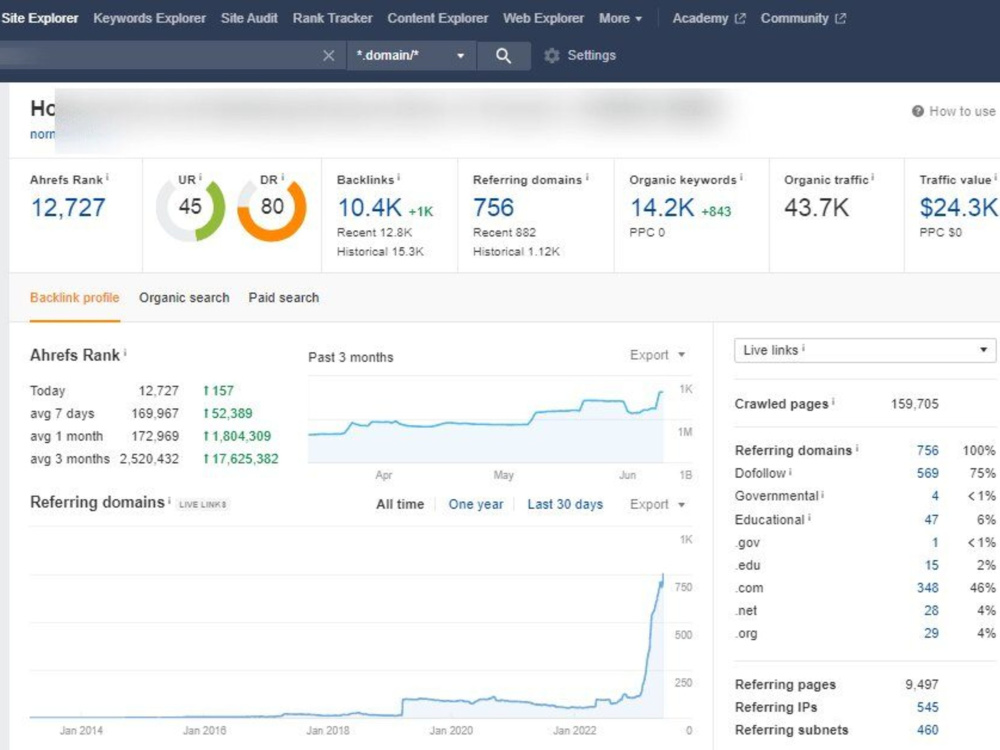This screenshot has height=750, width=1000.
Task: Open Settings gear icon
Action: tap(552, 55)
